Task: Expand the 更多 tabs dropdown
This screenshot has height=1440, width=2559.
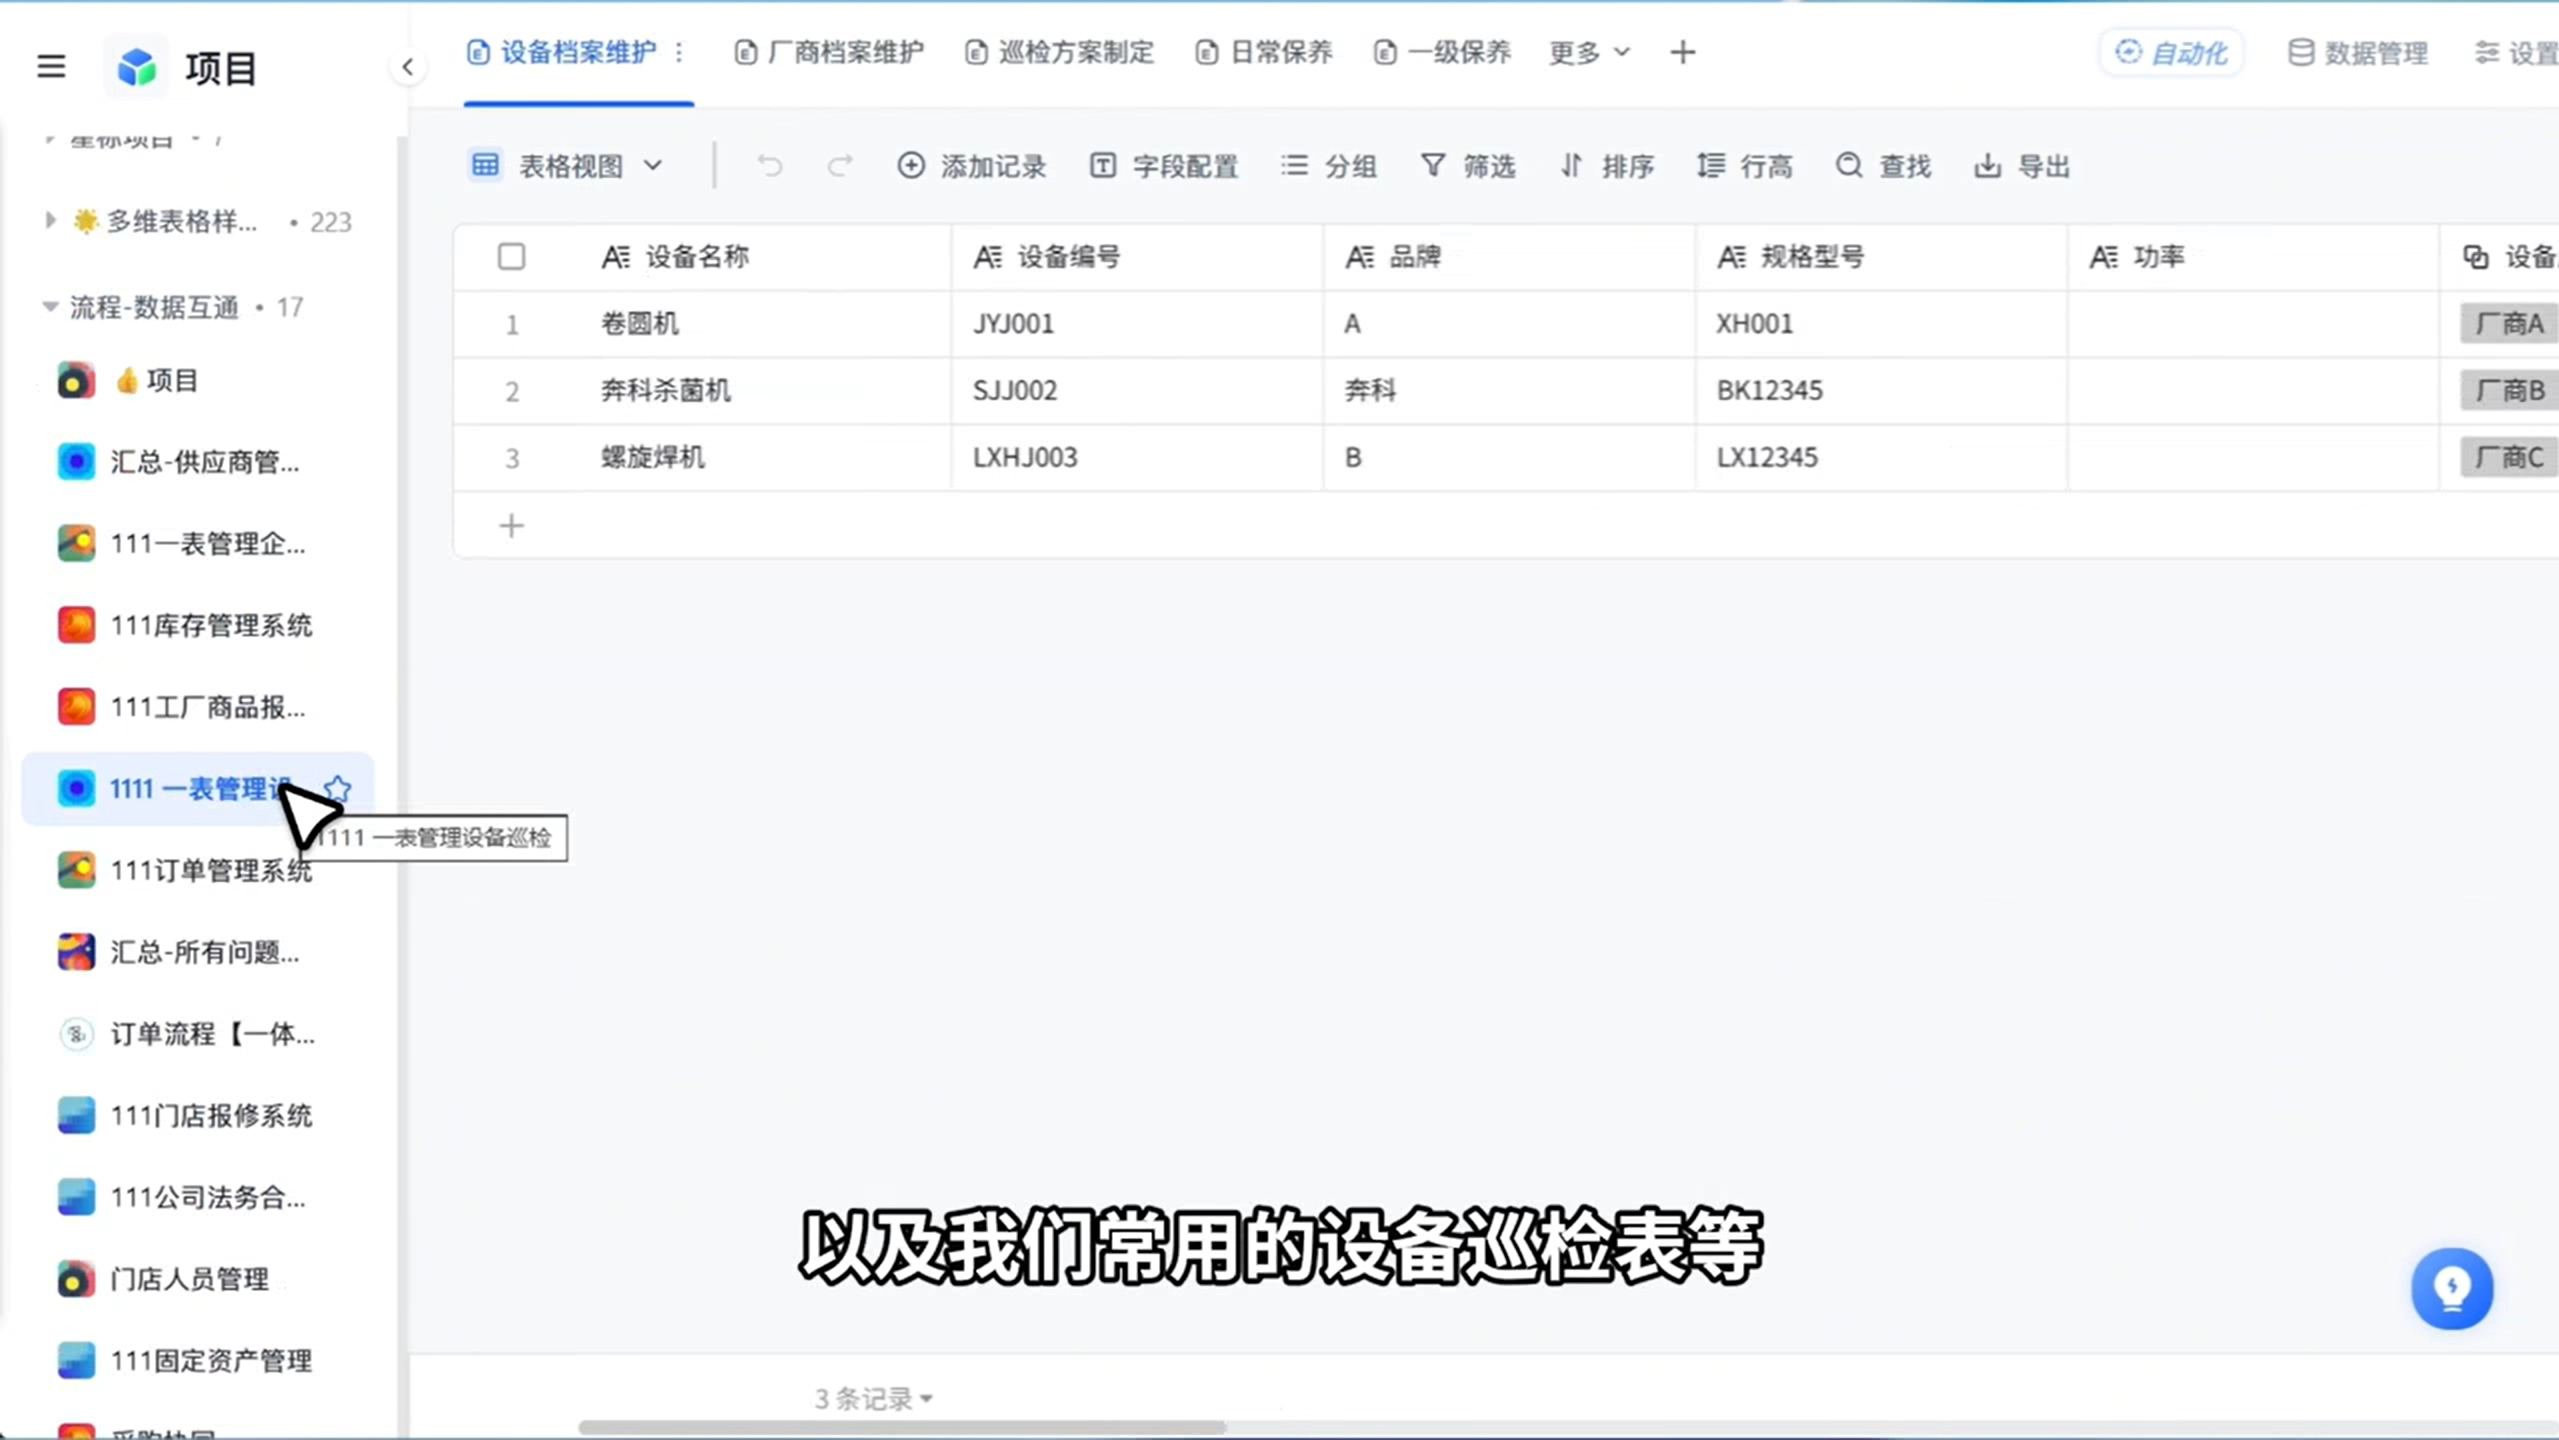Action: (1589, 52)
